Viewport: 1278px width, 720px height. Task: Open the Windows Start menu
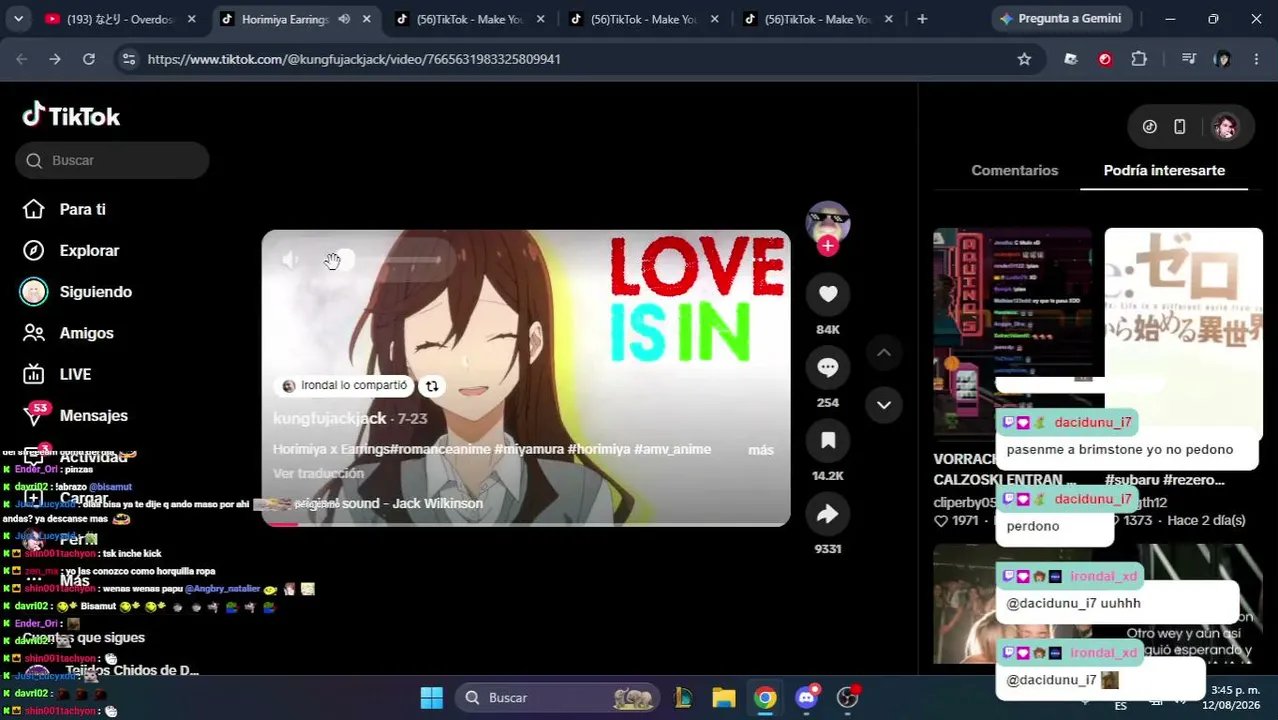pyautogui.click(x=432, y=698)
